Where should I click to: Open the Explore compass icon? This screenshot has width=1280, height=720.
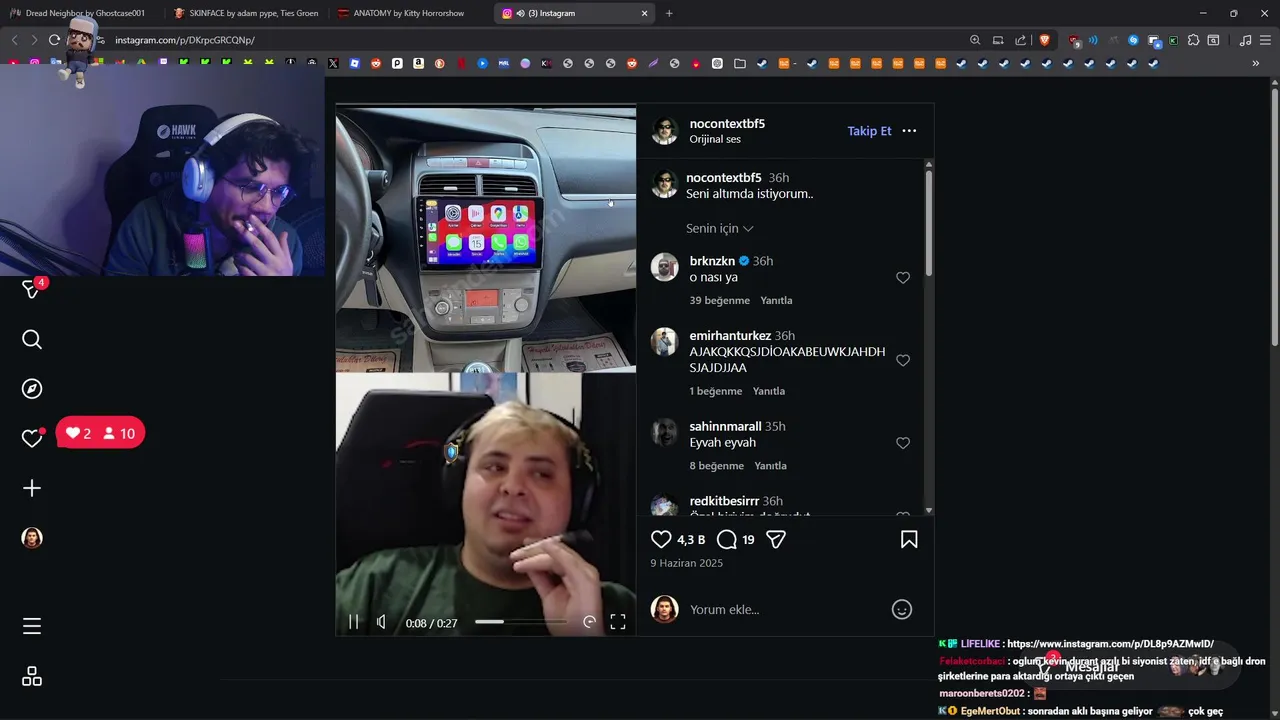point(32,389)
